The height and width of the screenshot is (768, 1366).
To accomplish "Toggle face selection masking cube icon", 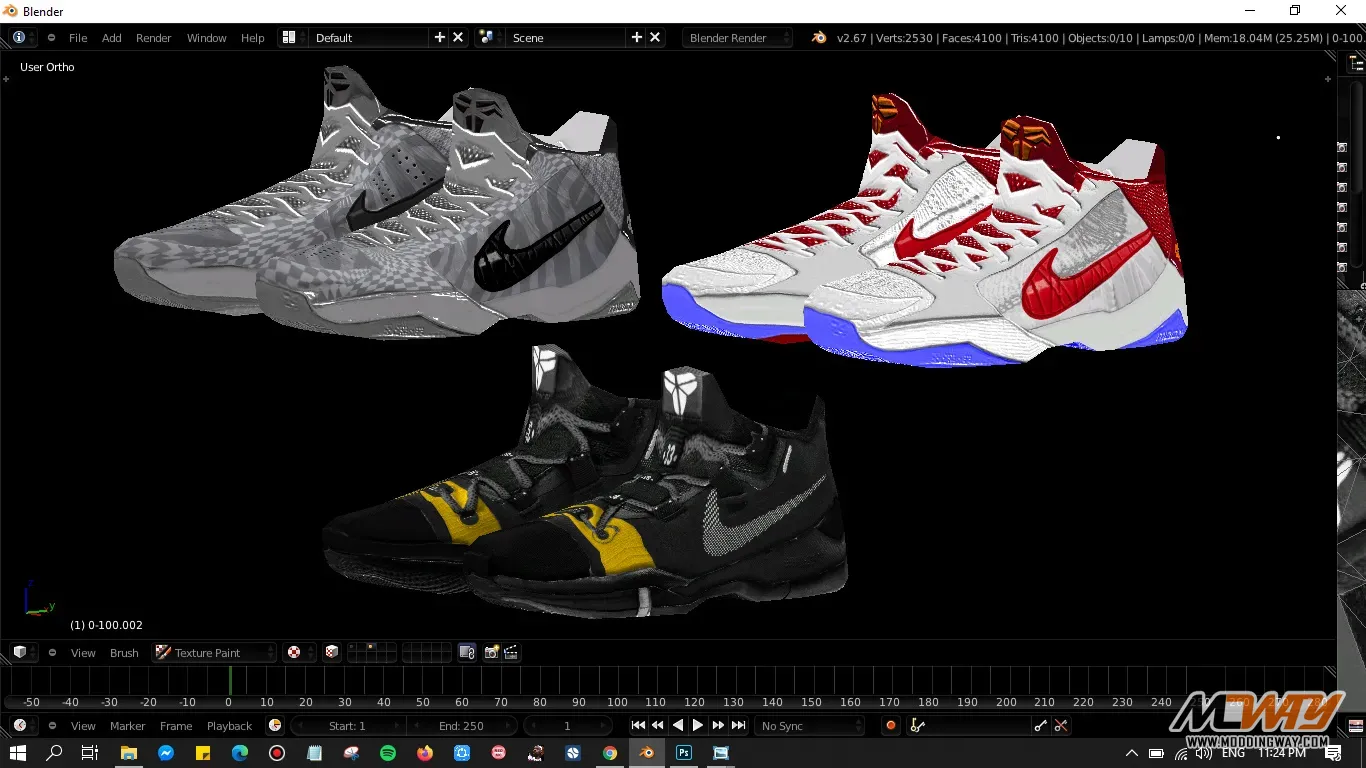I will coord(331,653).
